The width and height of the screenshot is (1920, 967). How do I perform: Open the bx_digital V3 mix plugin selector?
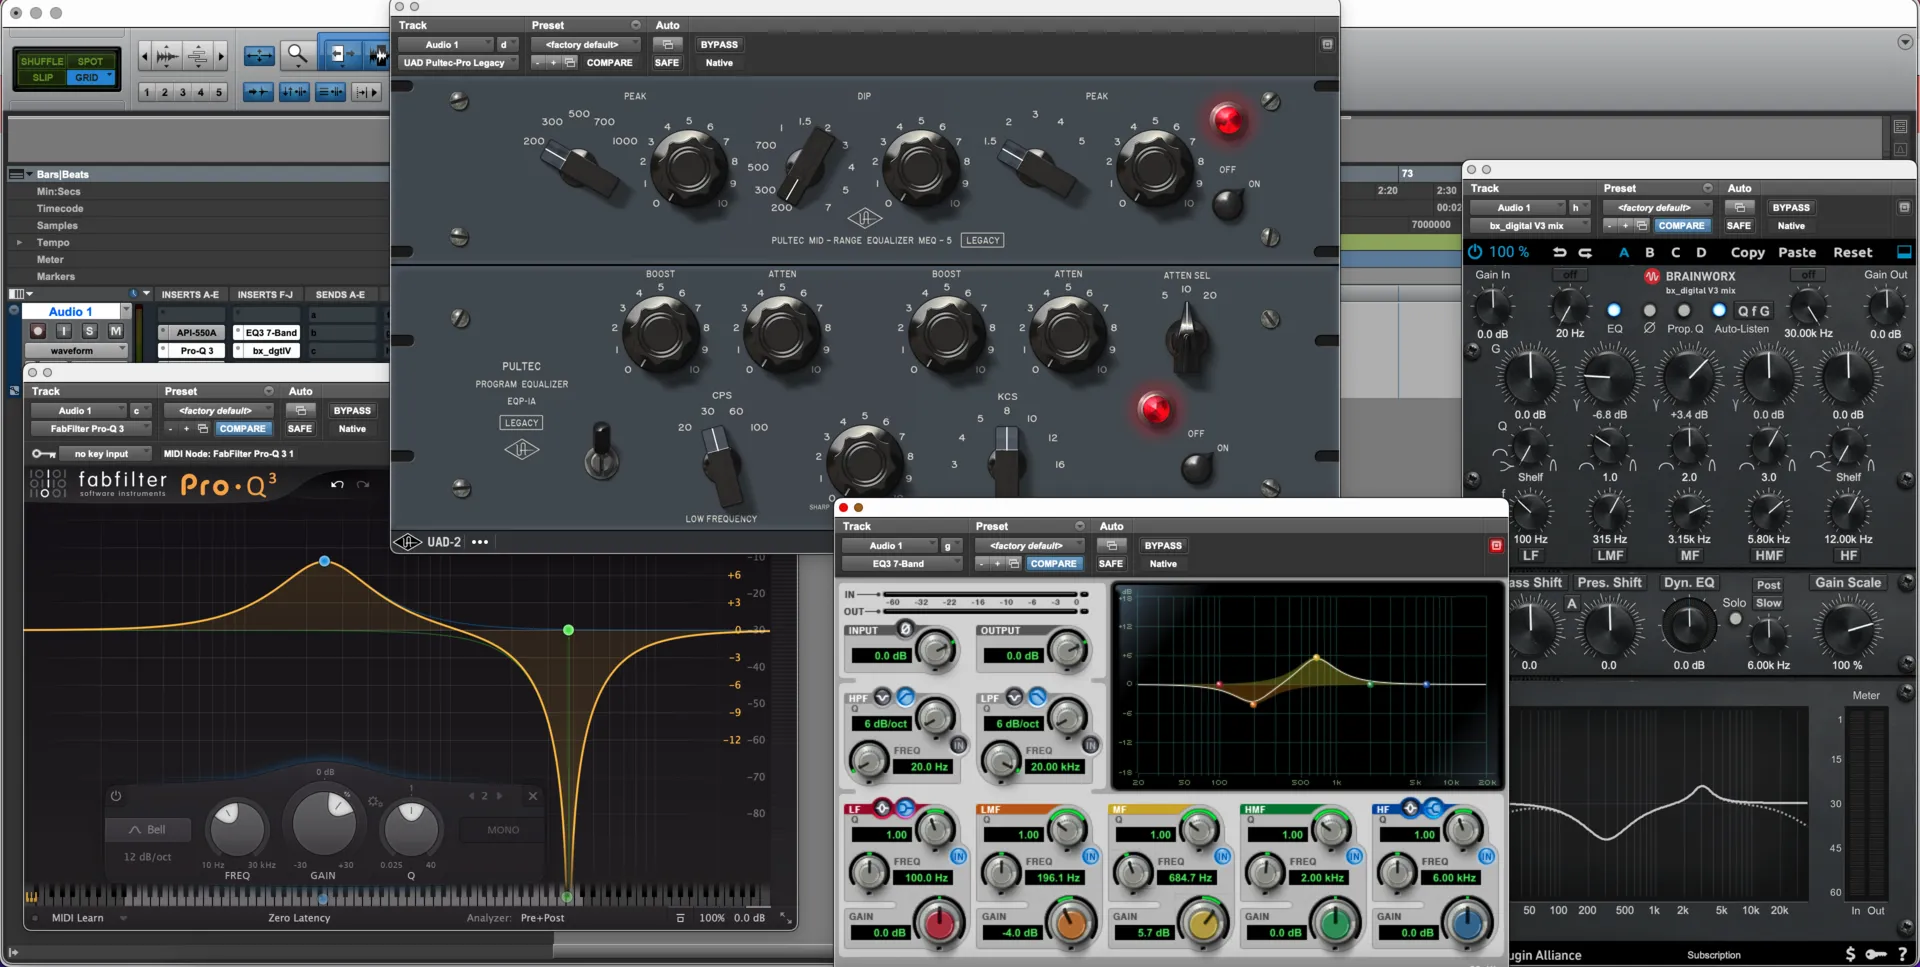pos(1530,226)
